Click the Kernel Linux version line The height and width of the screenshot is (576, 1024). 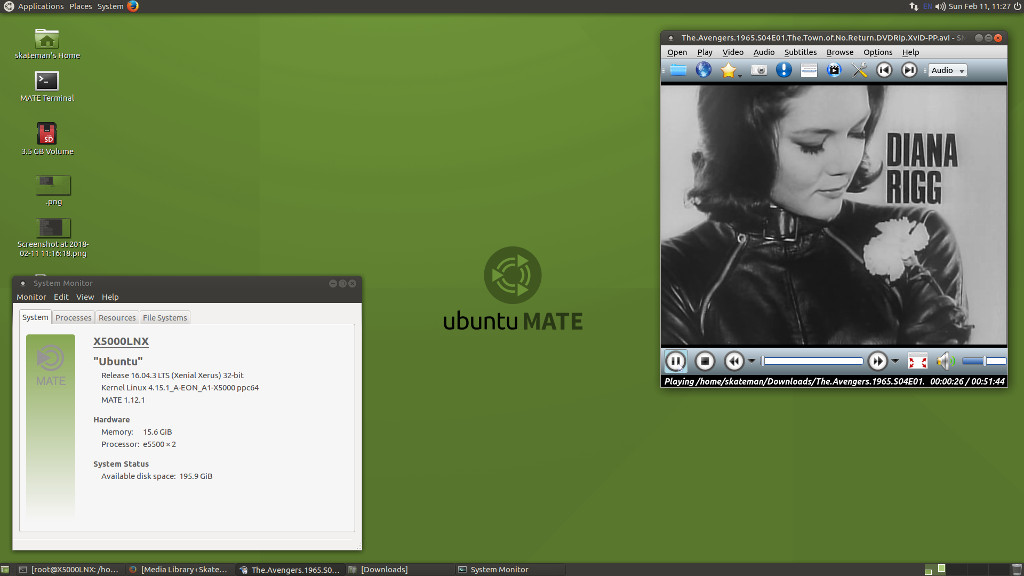click(180, 387)
